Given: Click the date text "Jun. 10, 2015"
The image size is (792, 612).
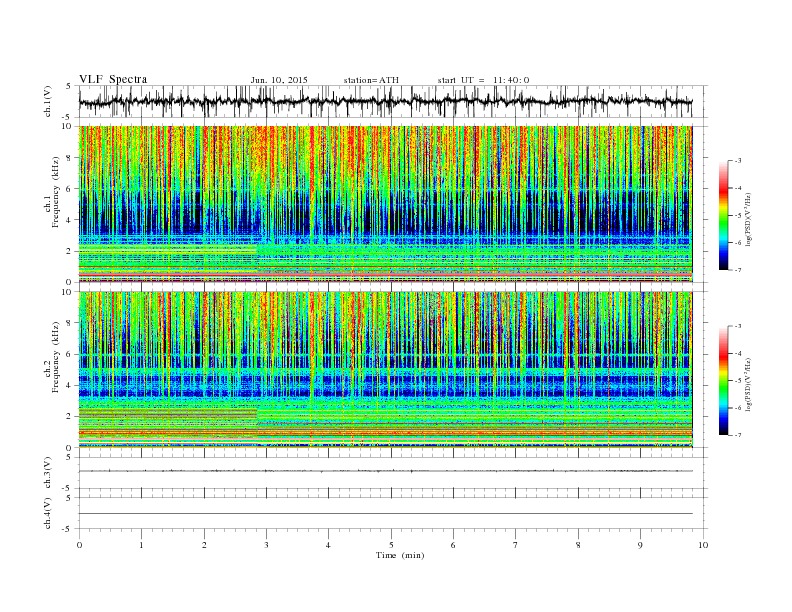Looking at the screenshot, I should (x=279, y=80).
